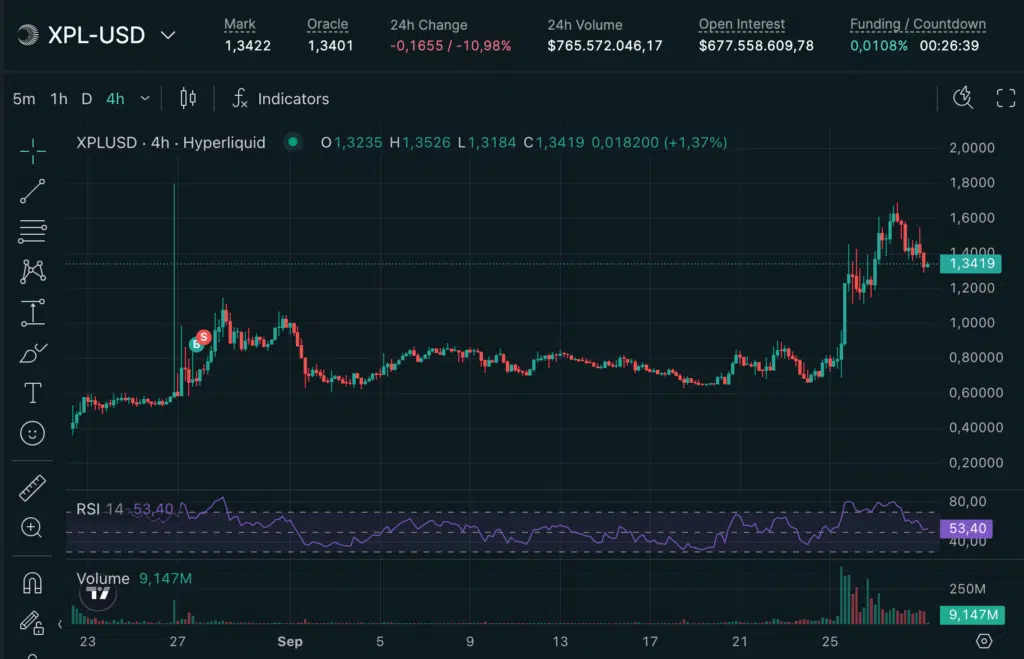The height and width of the screenshot is (659, 1024).
Task: Open the XABCD pattern tool
Action: (31, 272)
